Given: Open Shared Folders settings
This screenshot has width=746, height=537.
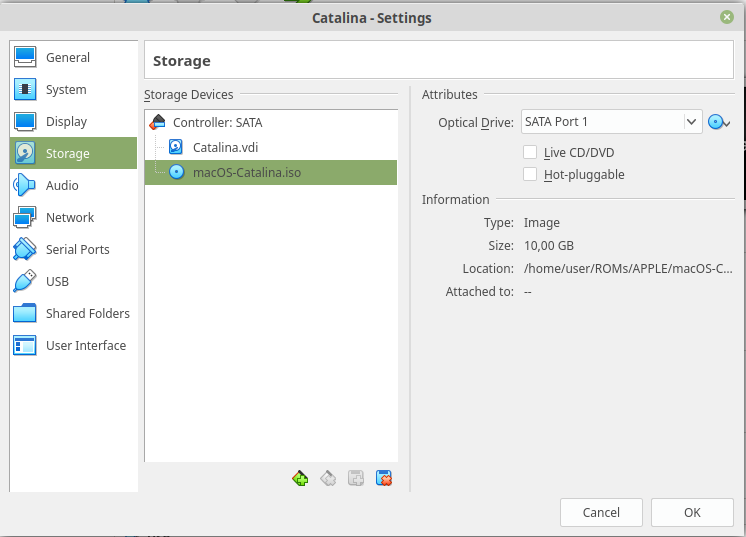Looking at the screenshot, I should (x=88, y=314).
